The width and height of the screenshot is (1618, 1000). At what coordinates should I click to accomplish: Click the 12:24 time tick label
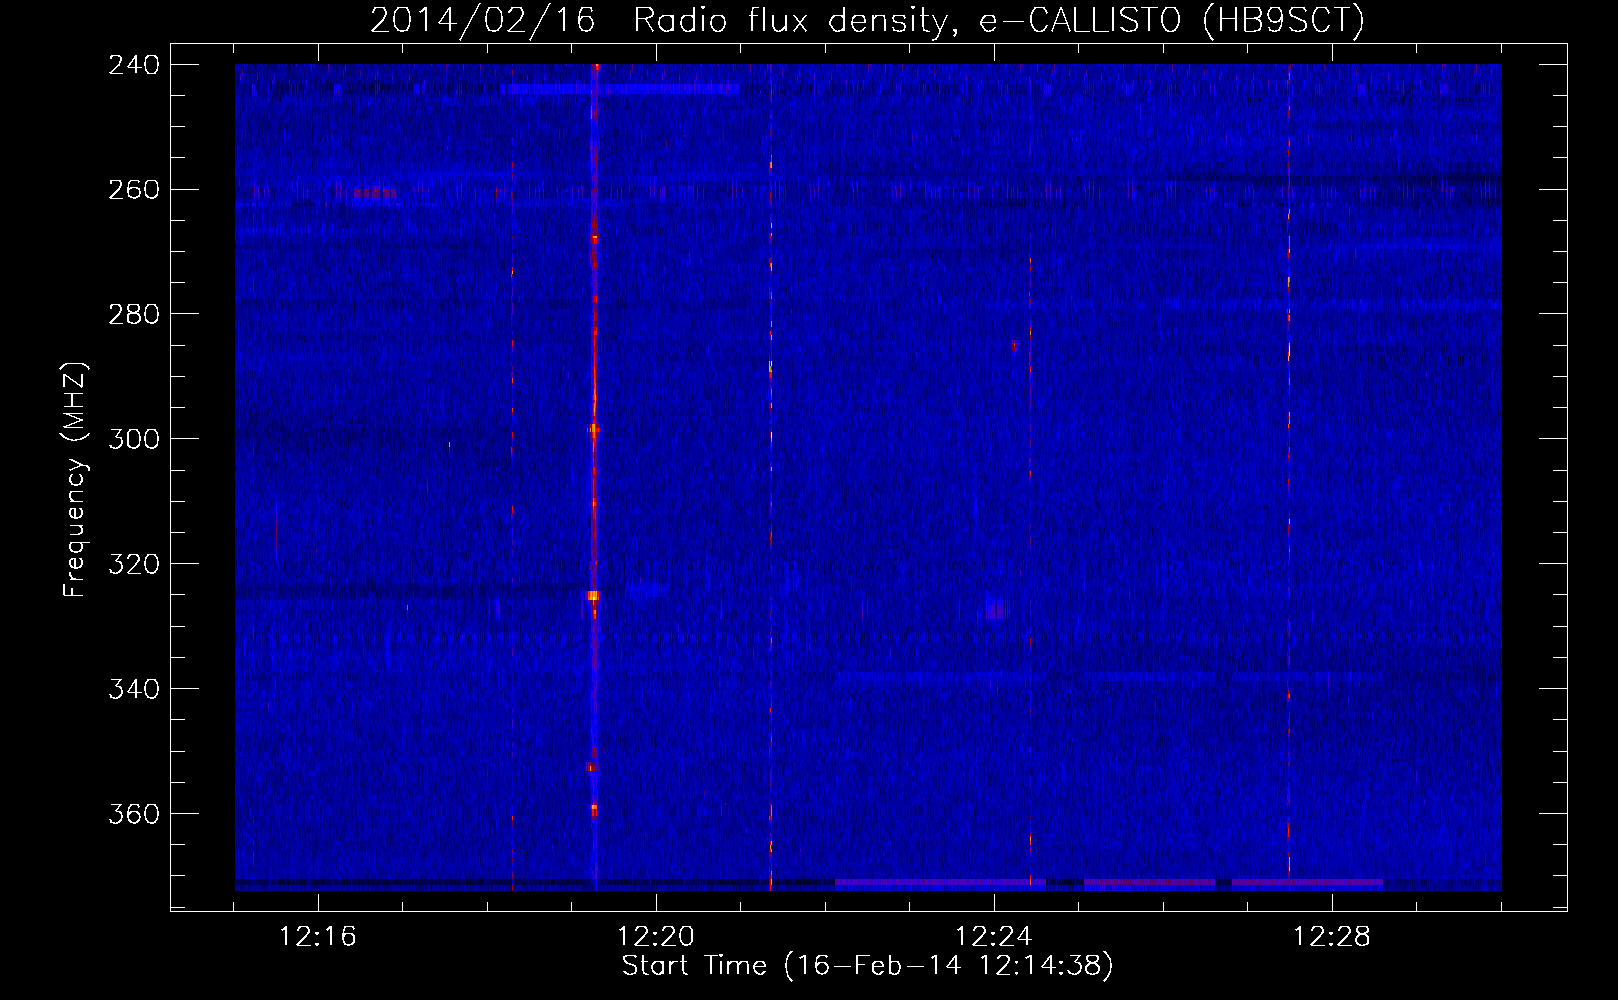[994, 937]
